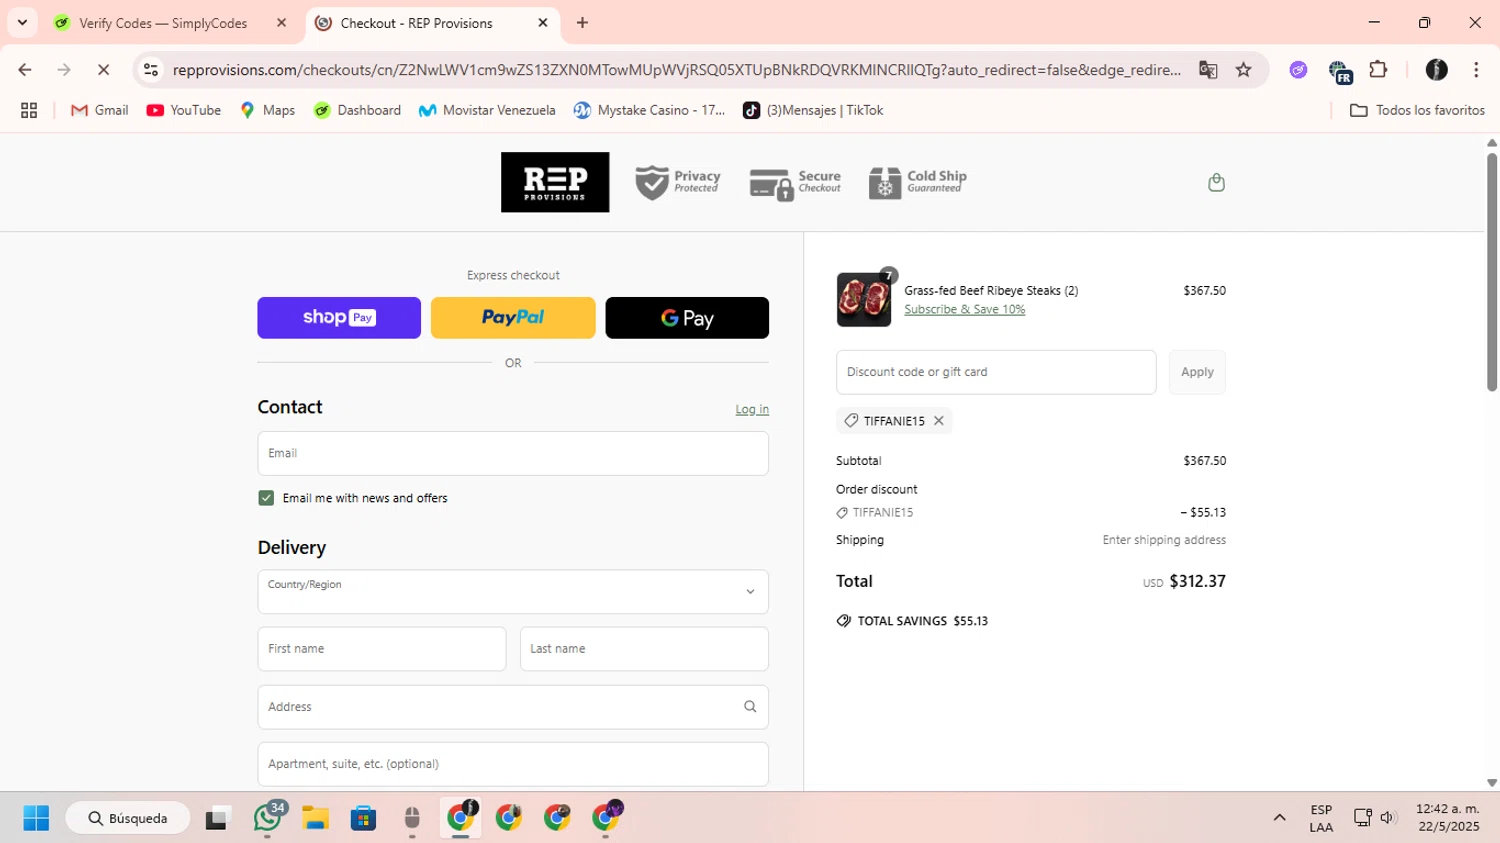Open the tab search dropdown arrow
1500x843 pixels.
pos(22,22)
